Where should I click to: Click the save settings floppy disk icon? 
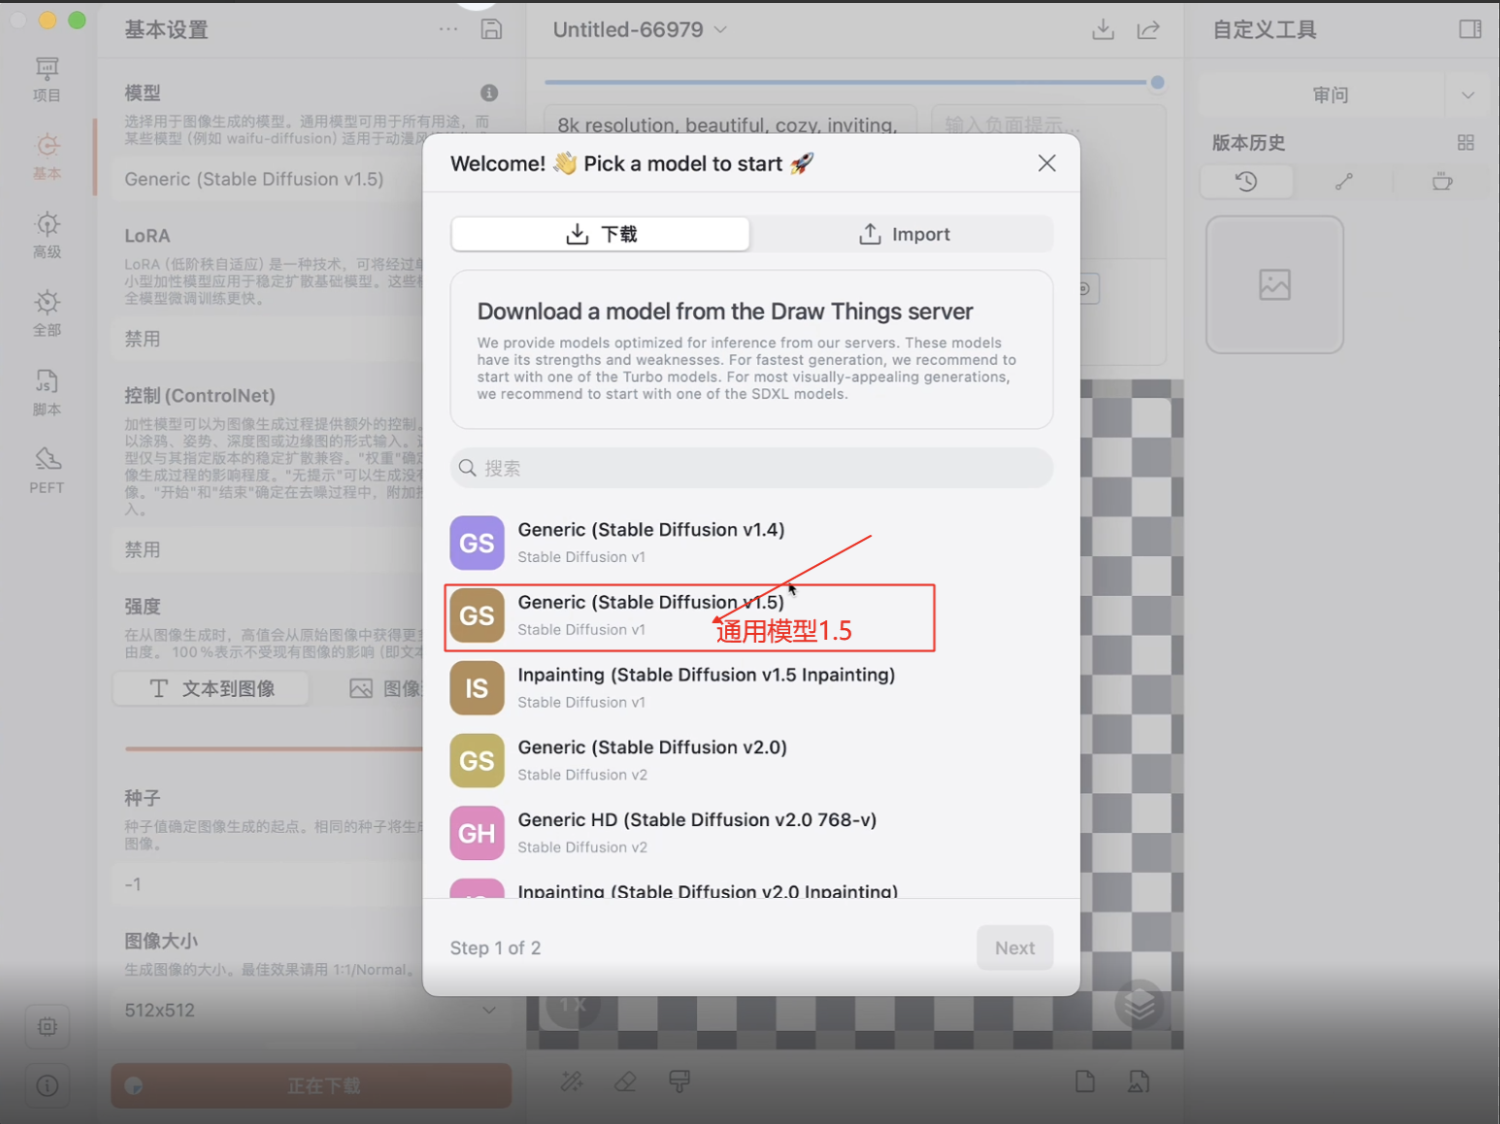[x=491, y=29]
